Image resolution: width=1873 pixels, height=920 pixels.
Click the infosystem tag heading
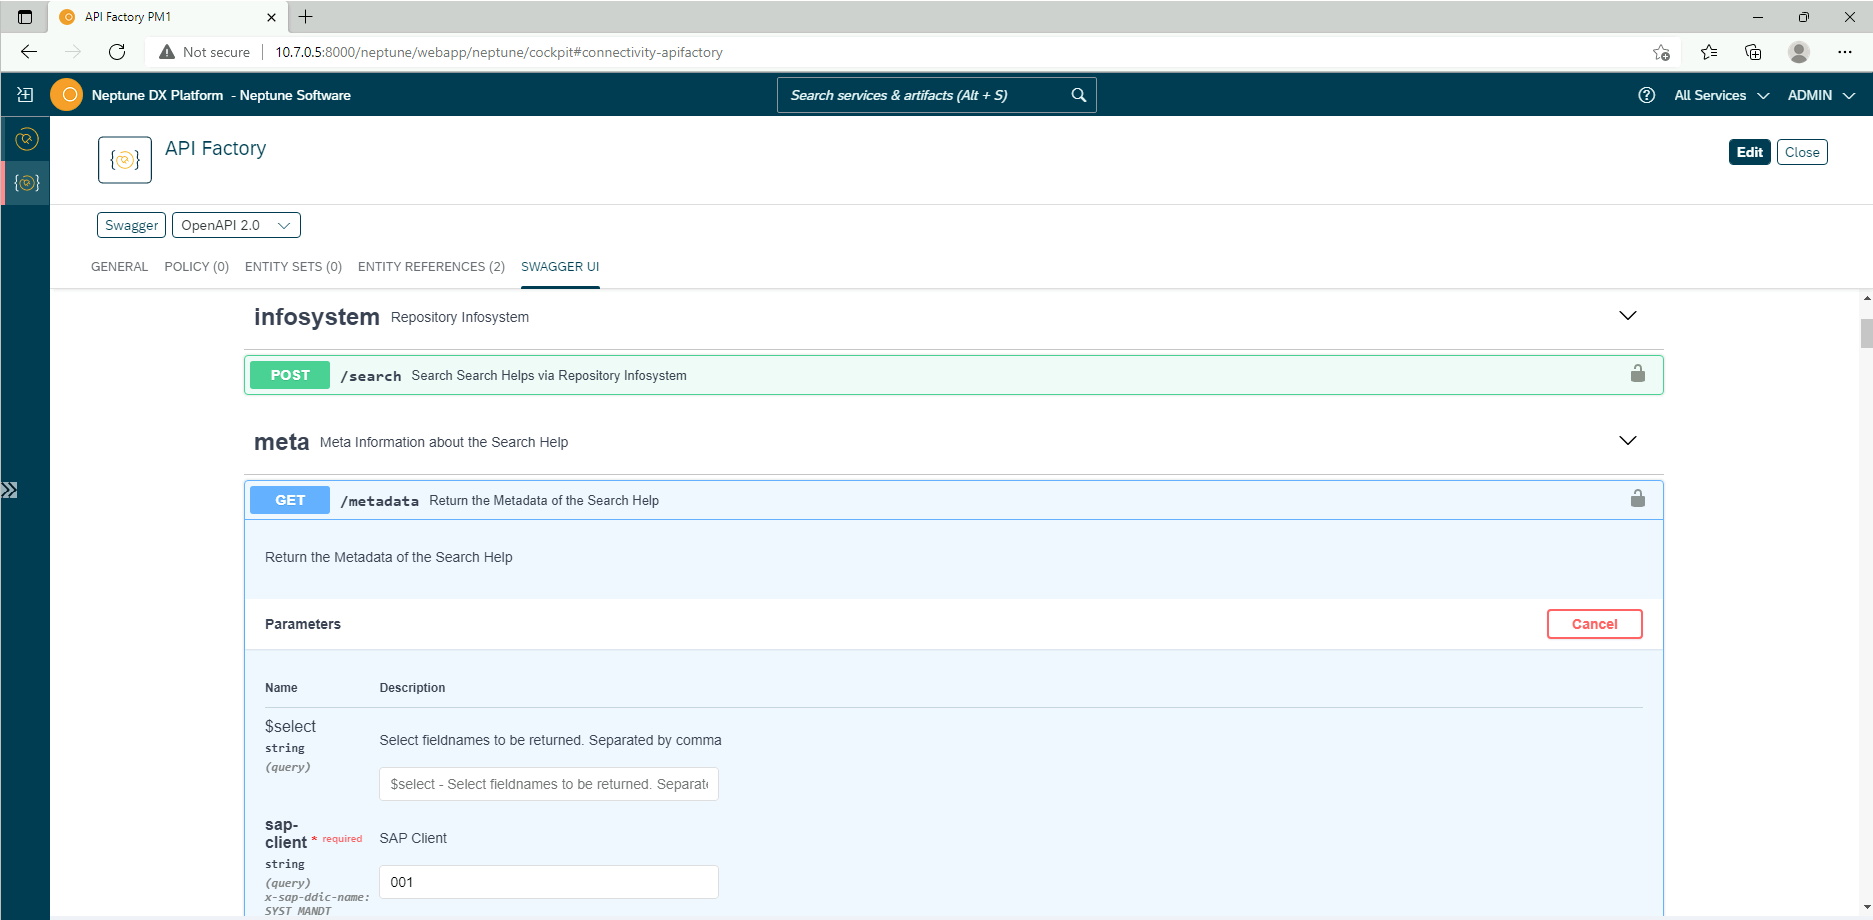317,317
